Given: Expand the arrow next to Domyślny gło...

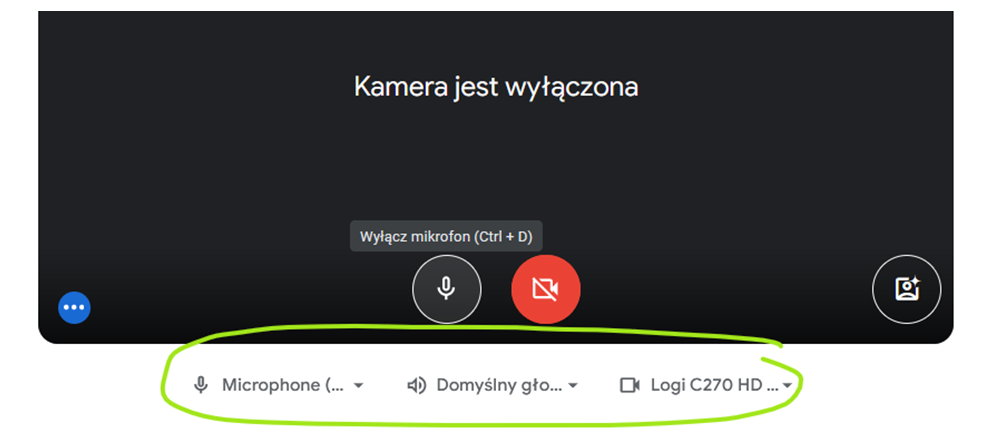Looking at the screenshot, I should (572, 386).
